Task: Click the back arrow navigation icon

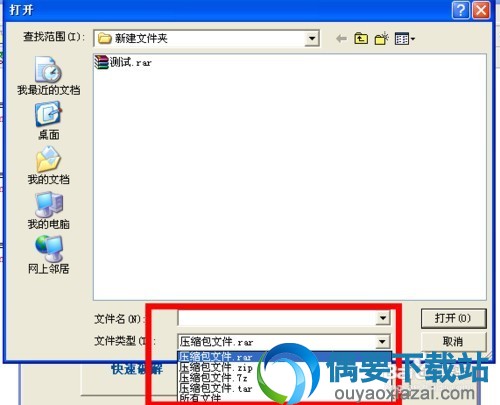Action: tap(341, 39)
